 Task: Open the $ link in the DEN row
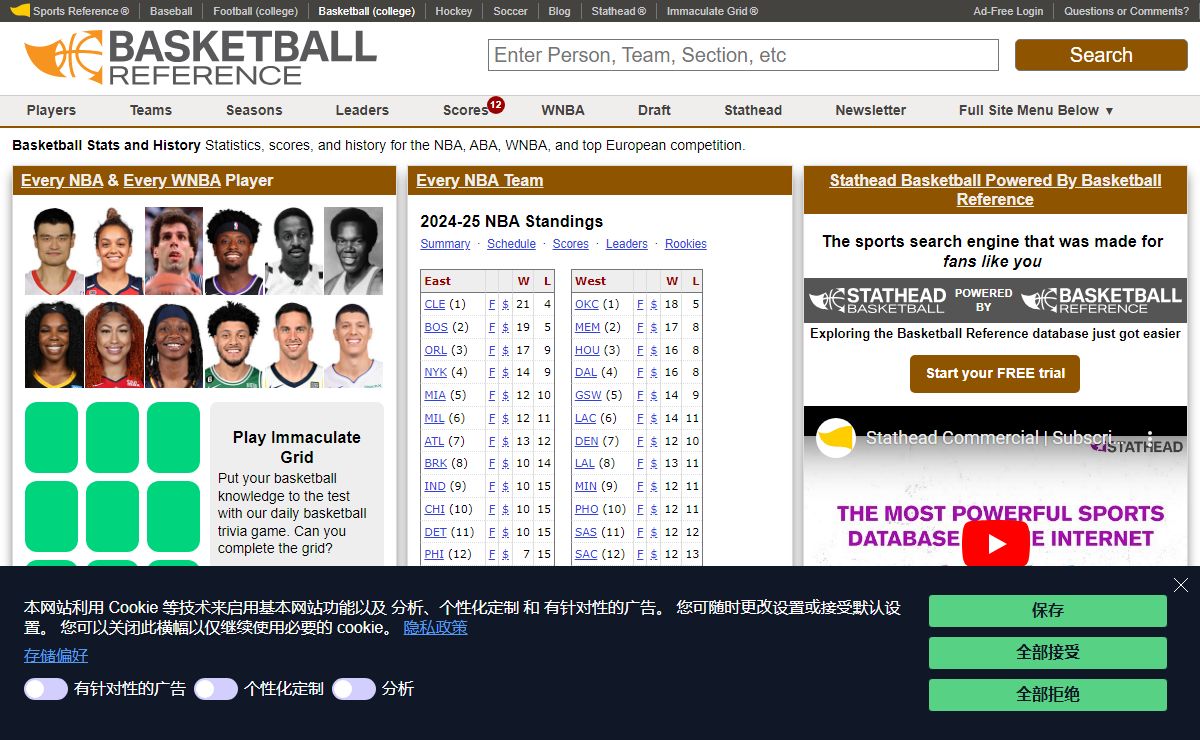point(654,441)
